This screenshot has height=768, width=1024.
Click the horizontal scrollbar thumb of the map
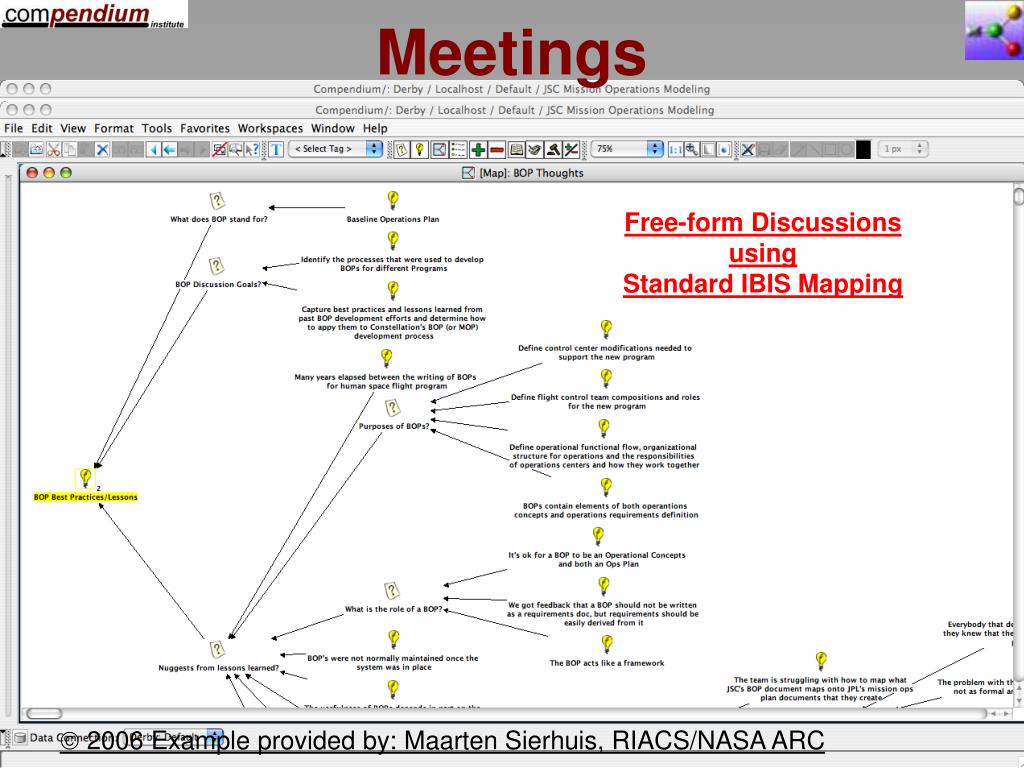click(44, 714)
